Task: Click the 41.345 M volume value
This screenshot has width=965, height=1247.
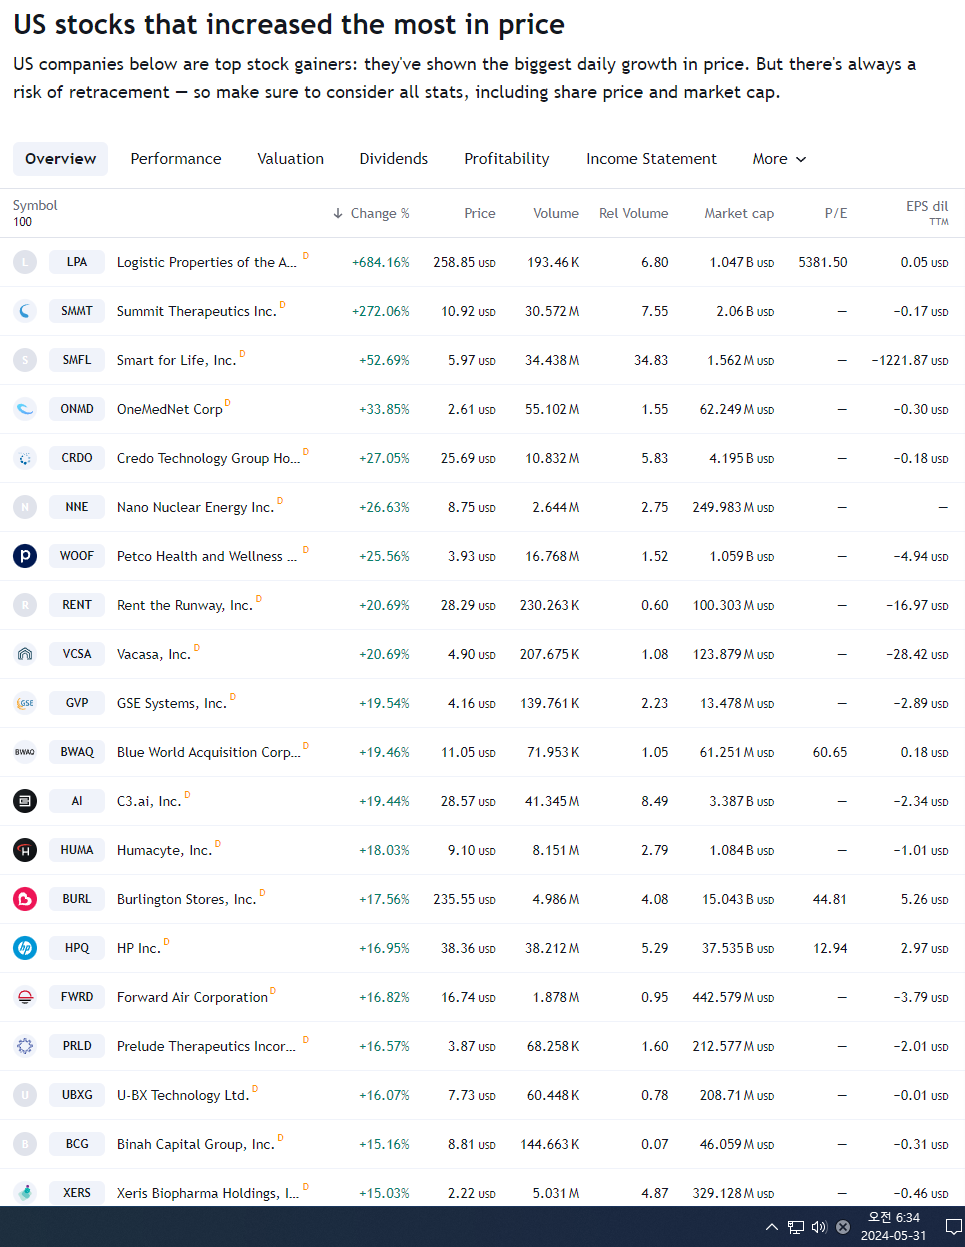Action: tap(552, 801)
